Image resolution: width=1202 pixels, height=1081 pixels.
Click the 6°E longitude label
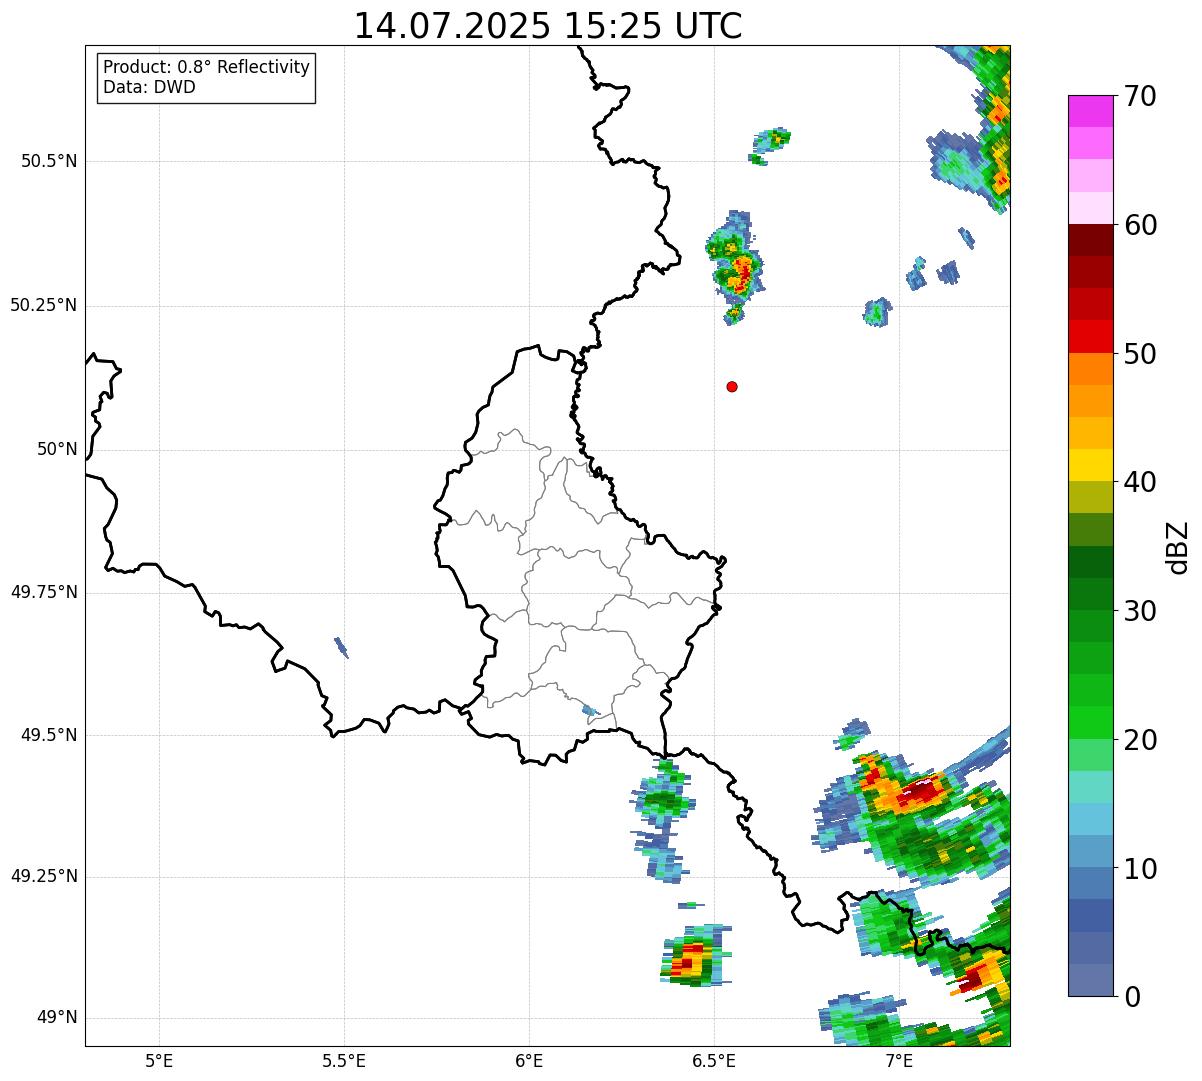tap(529, 1060)
